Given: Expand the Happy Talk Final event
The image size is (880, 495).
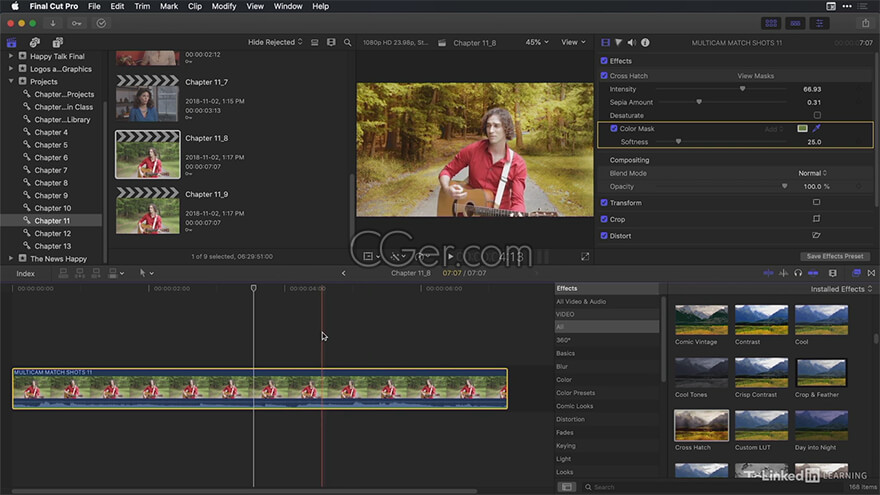Looking at the screenshot, I should click(11, 56).
